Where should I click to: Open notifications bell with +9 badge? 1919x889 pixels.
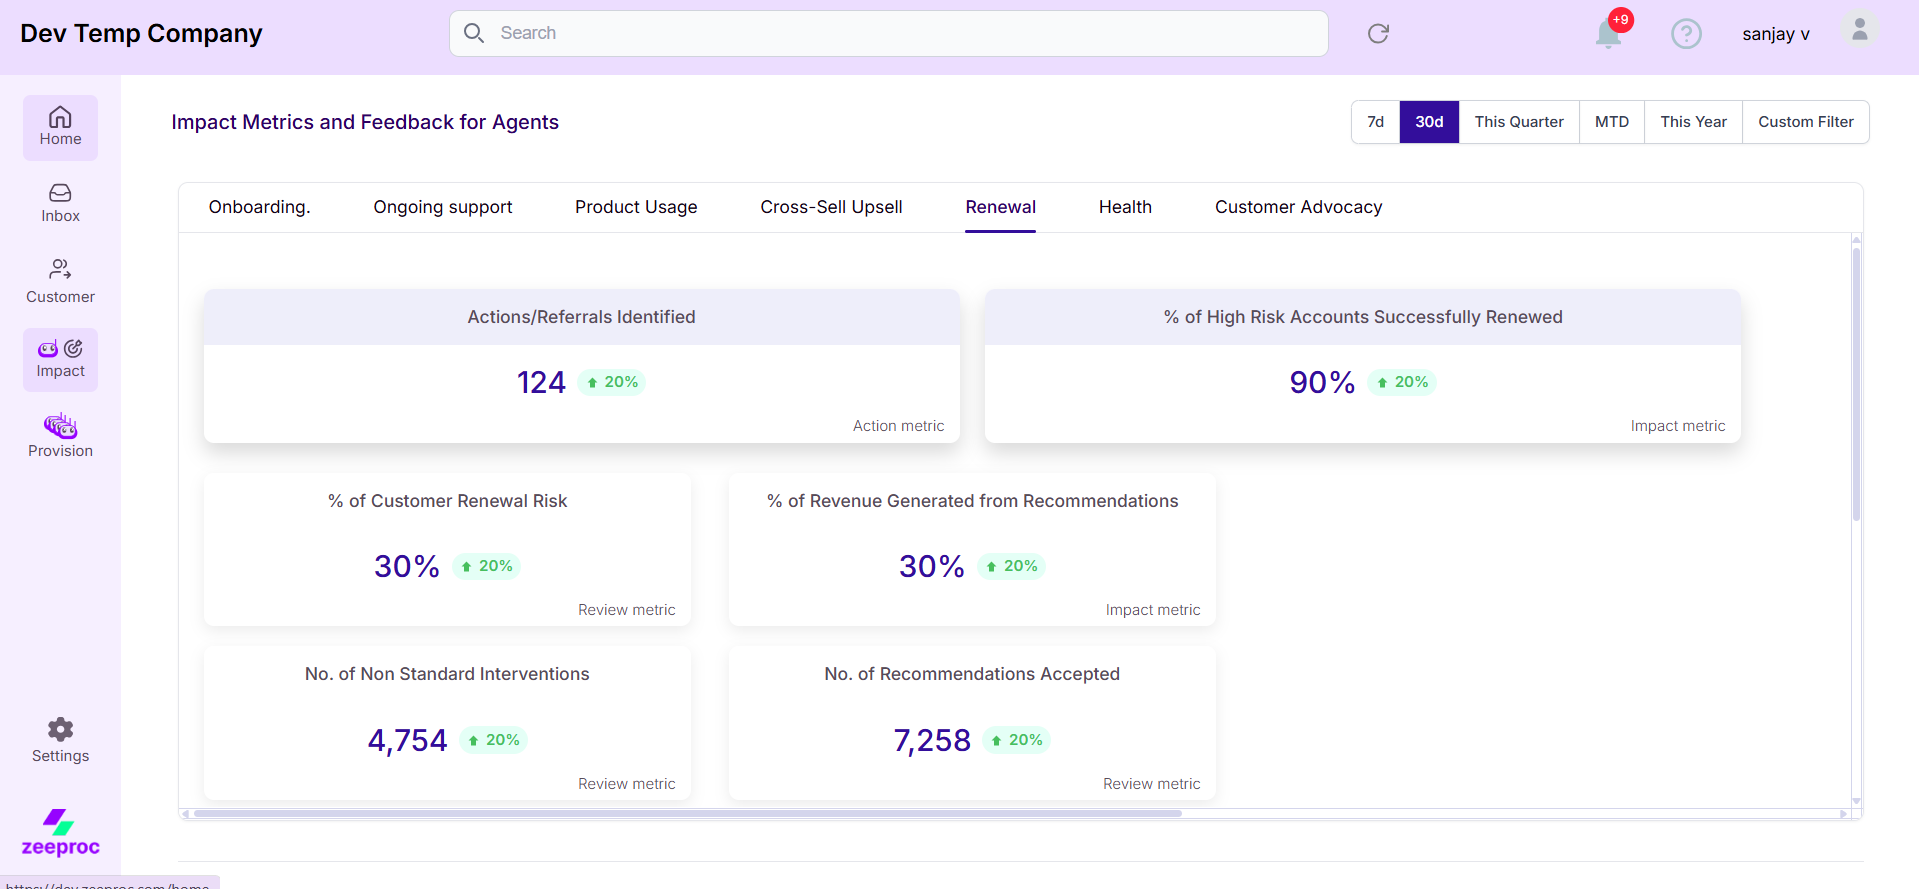[x=1608, y=34]
